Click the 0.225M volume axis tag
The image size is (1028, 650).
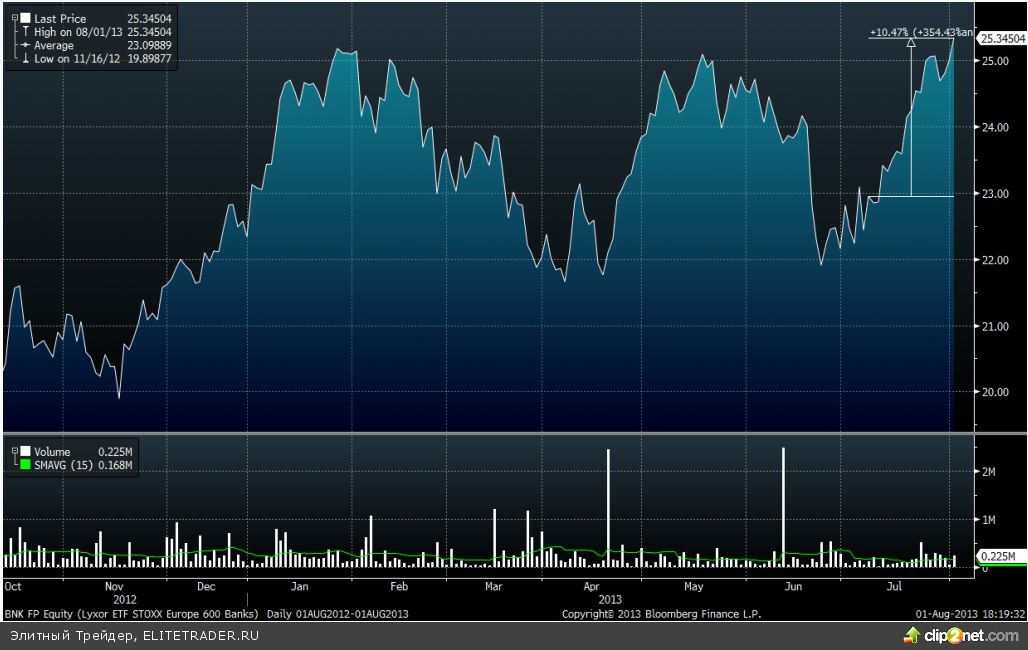click(997, 556)
